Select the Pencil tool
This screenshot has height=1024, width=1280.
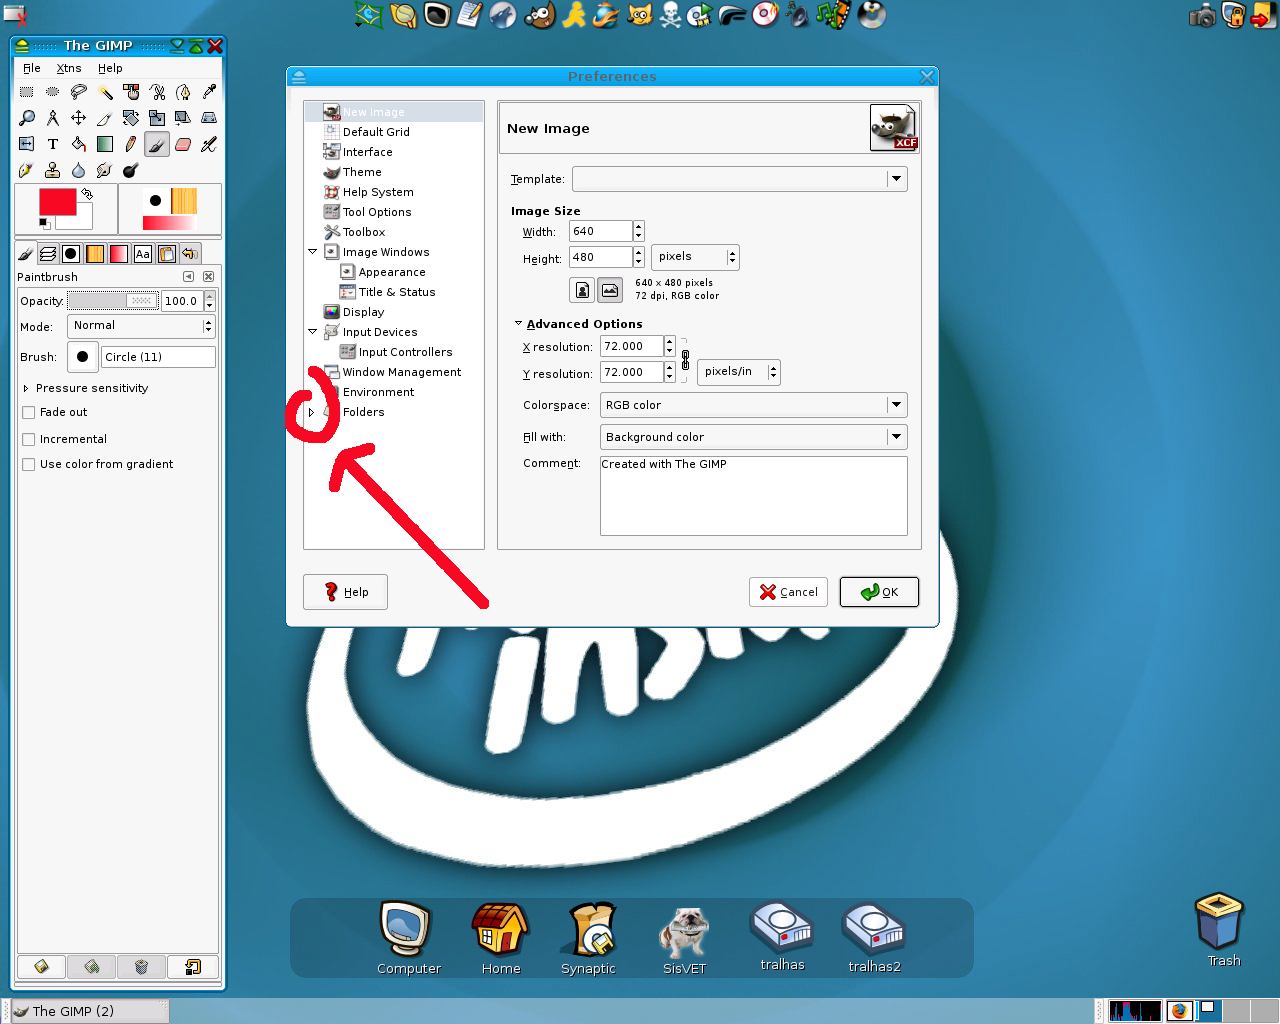coord(131,144)
